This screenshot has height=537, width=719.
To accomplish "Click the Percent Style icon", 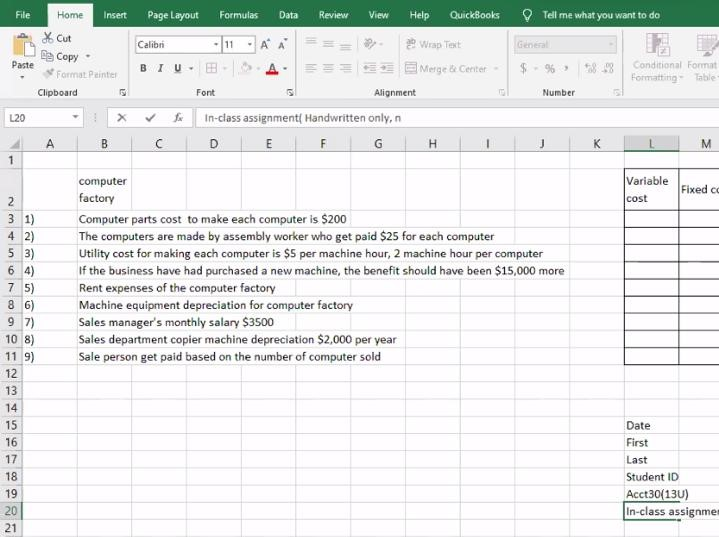I will click(550, 69).
